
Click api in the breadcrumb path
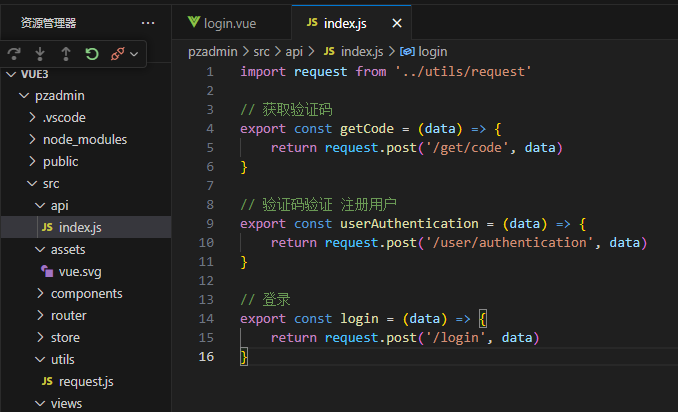click(294, 52)
